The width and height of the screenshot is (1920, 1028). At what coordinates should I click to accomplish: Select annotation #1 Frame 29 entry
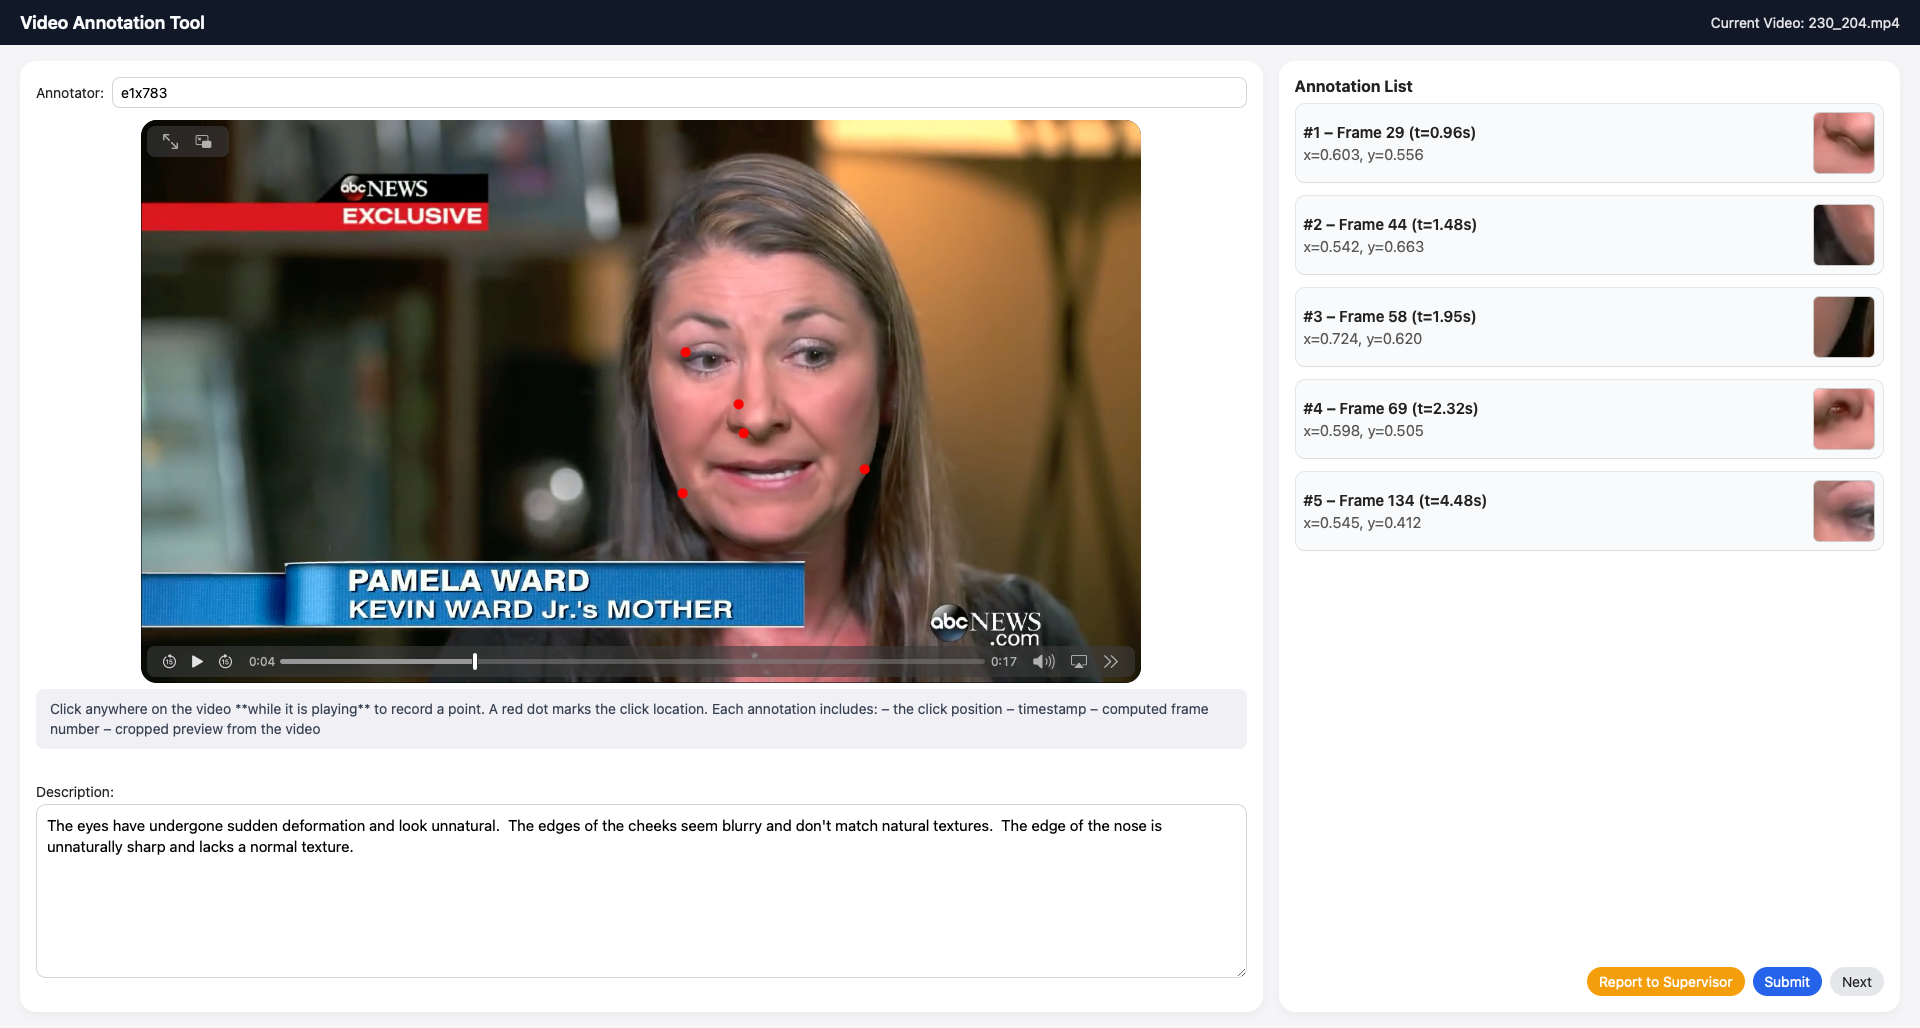1550,143
